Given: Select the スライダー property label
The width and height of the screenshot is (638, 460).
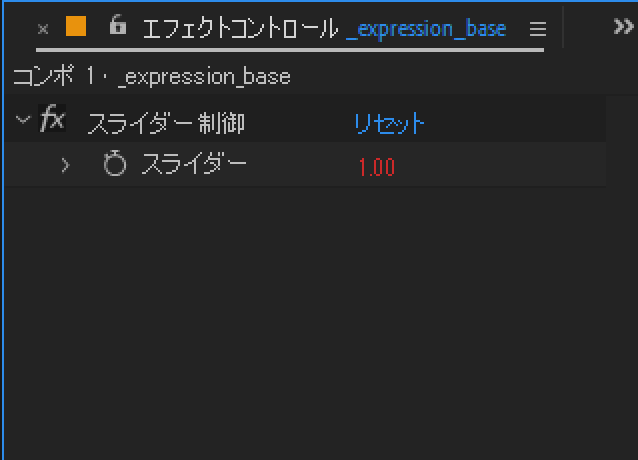Looking at the screenshot, I should 193,165.
